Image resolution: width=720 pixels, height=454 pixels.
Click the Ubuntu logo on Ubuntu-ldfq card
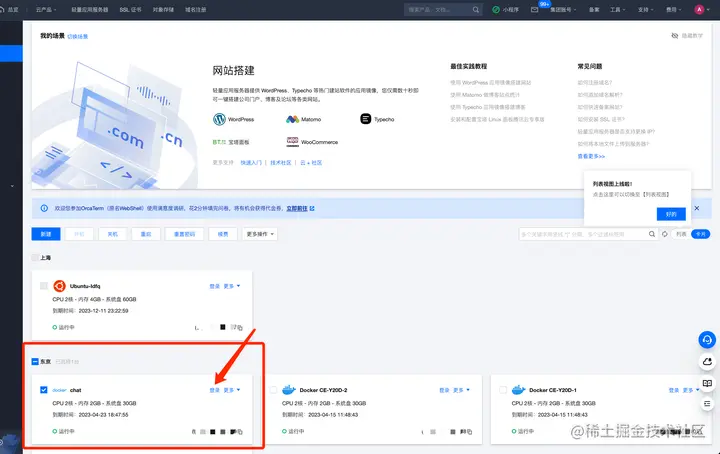tap(59, 286)
